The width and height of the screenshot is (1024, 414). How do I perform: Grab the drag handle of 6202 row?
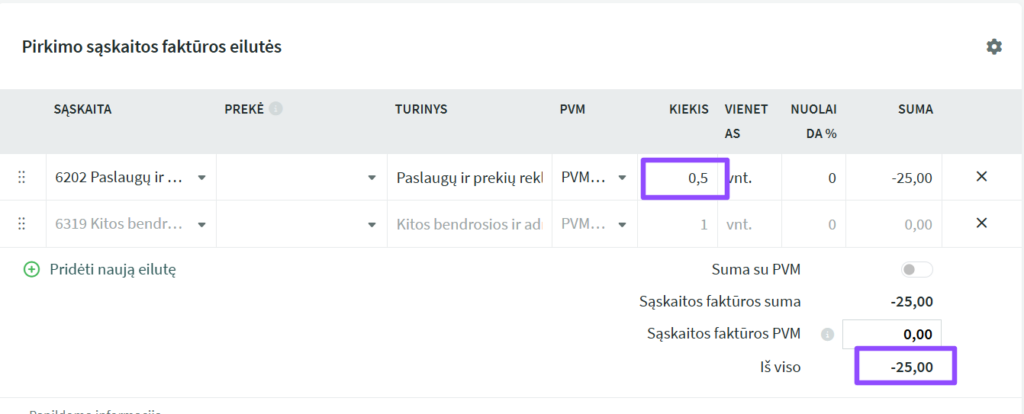[x=22, y=177]
